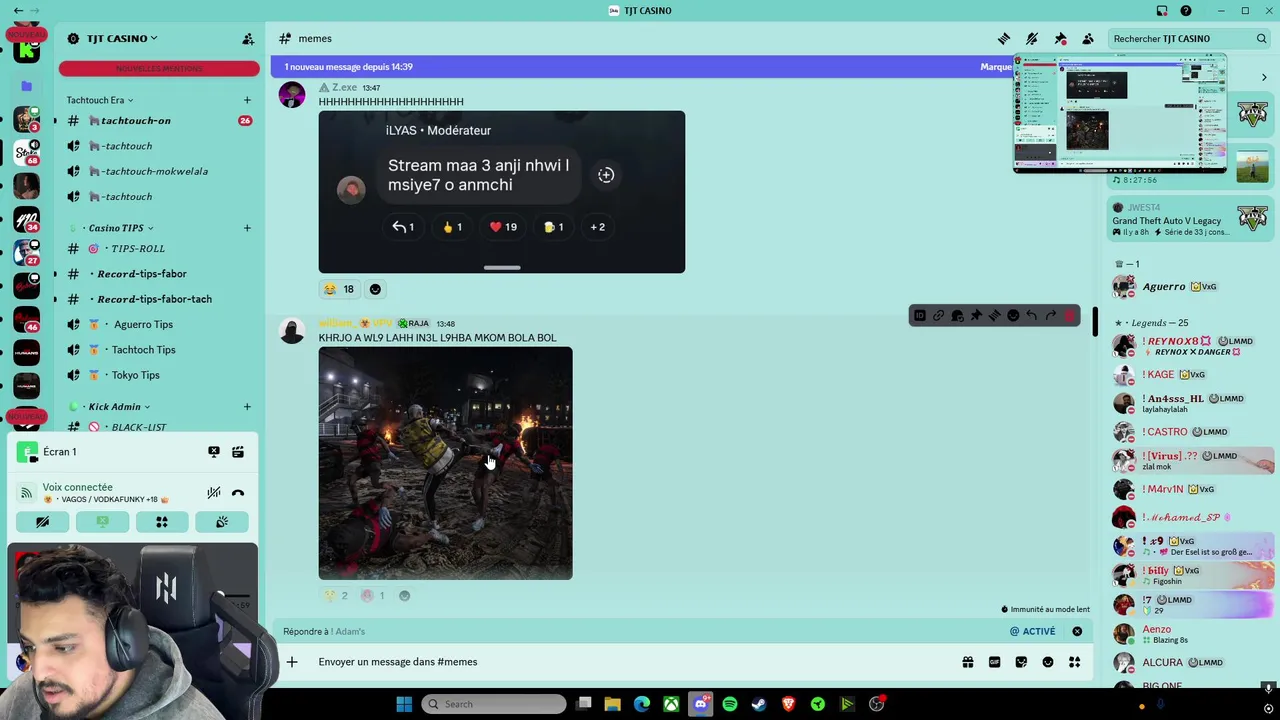
Task: Disconnect from voice call
Action: pos(238,493)
